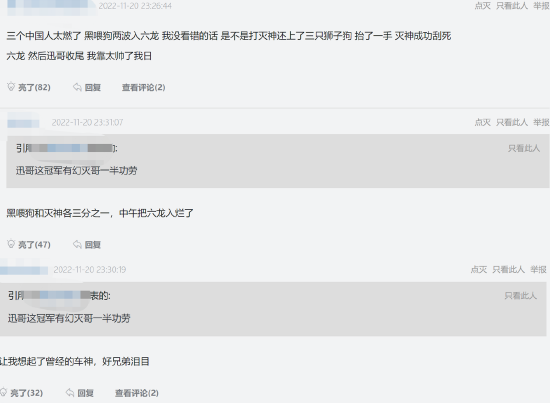Expand 查看评论(2) on the last comment
The height and width of the screenshot is (403, 550).
[136, 393]
